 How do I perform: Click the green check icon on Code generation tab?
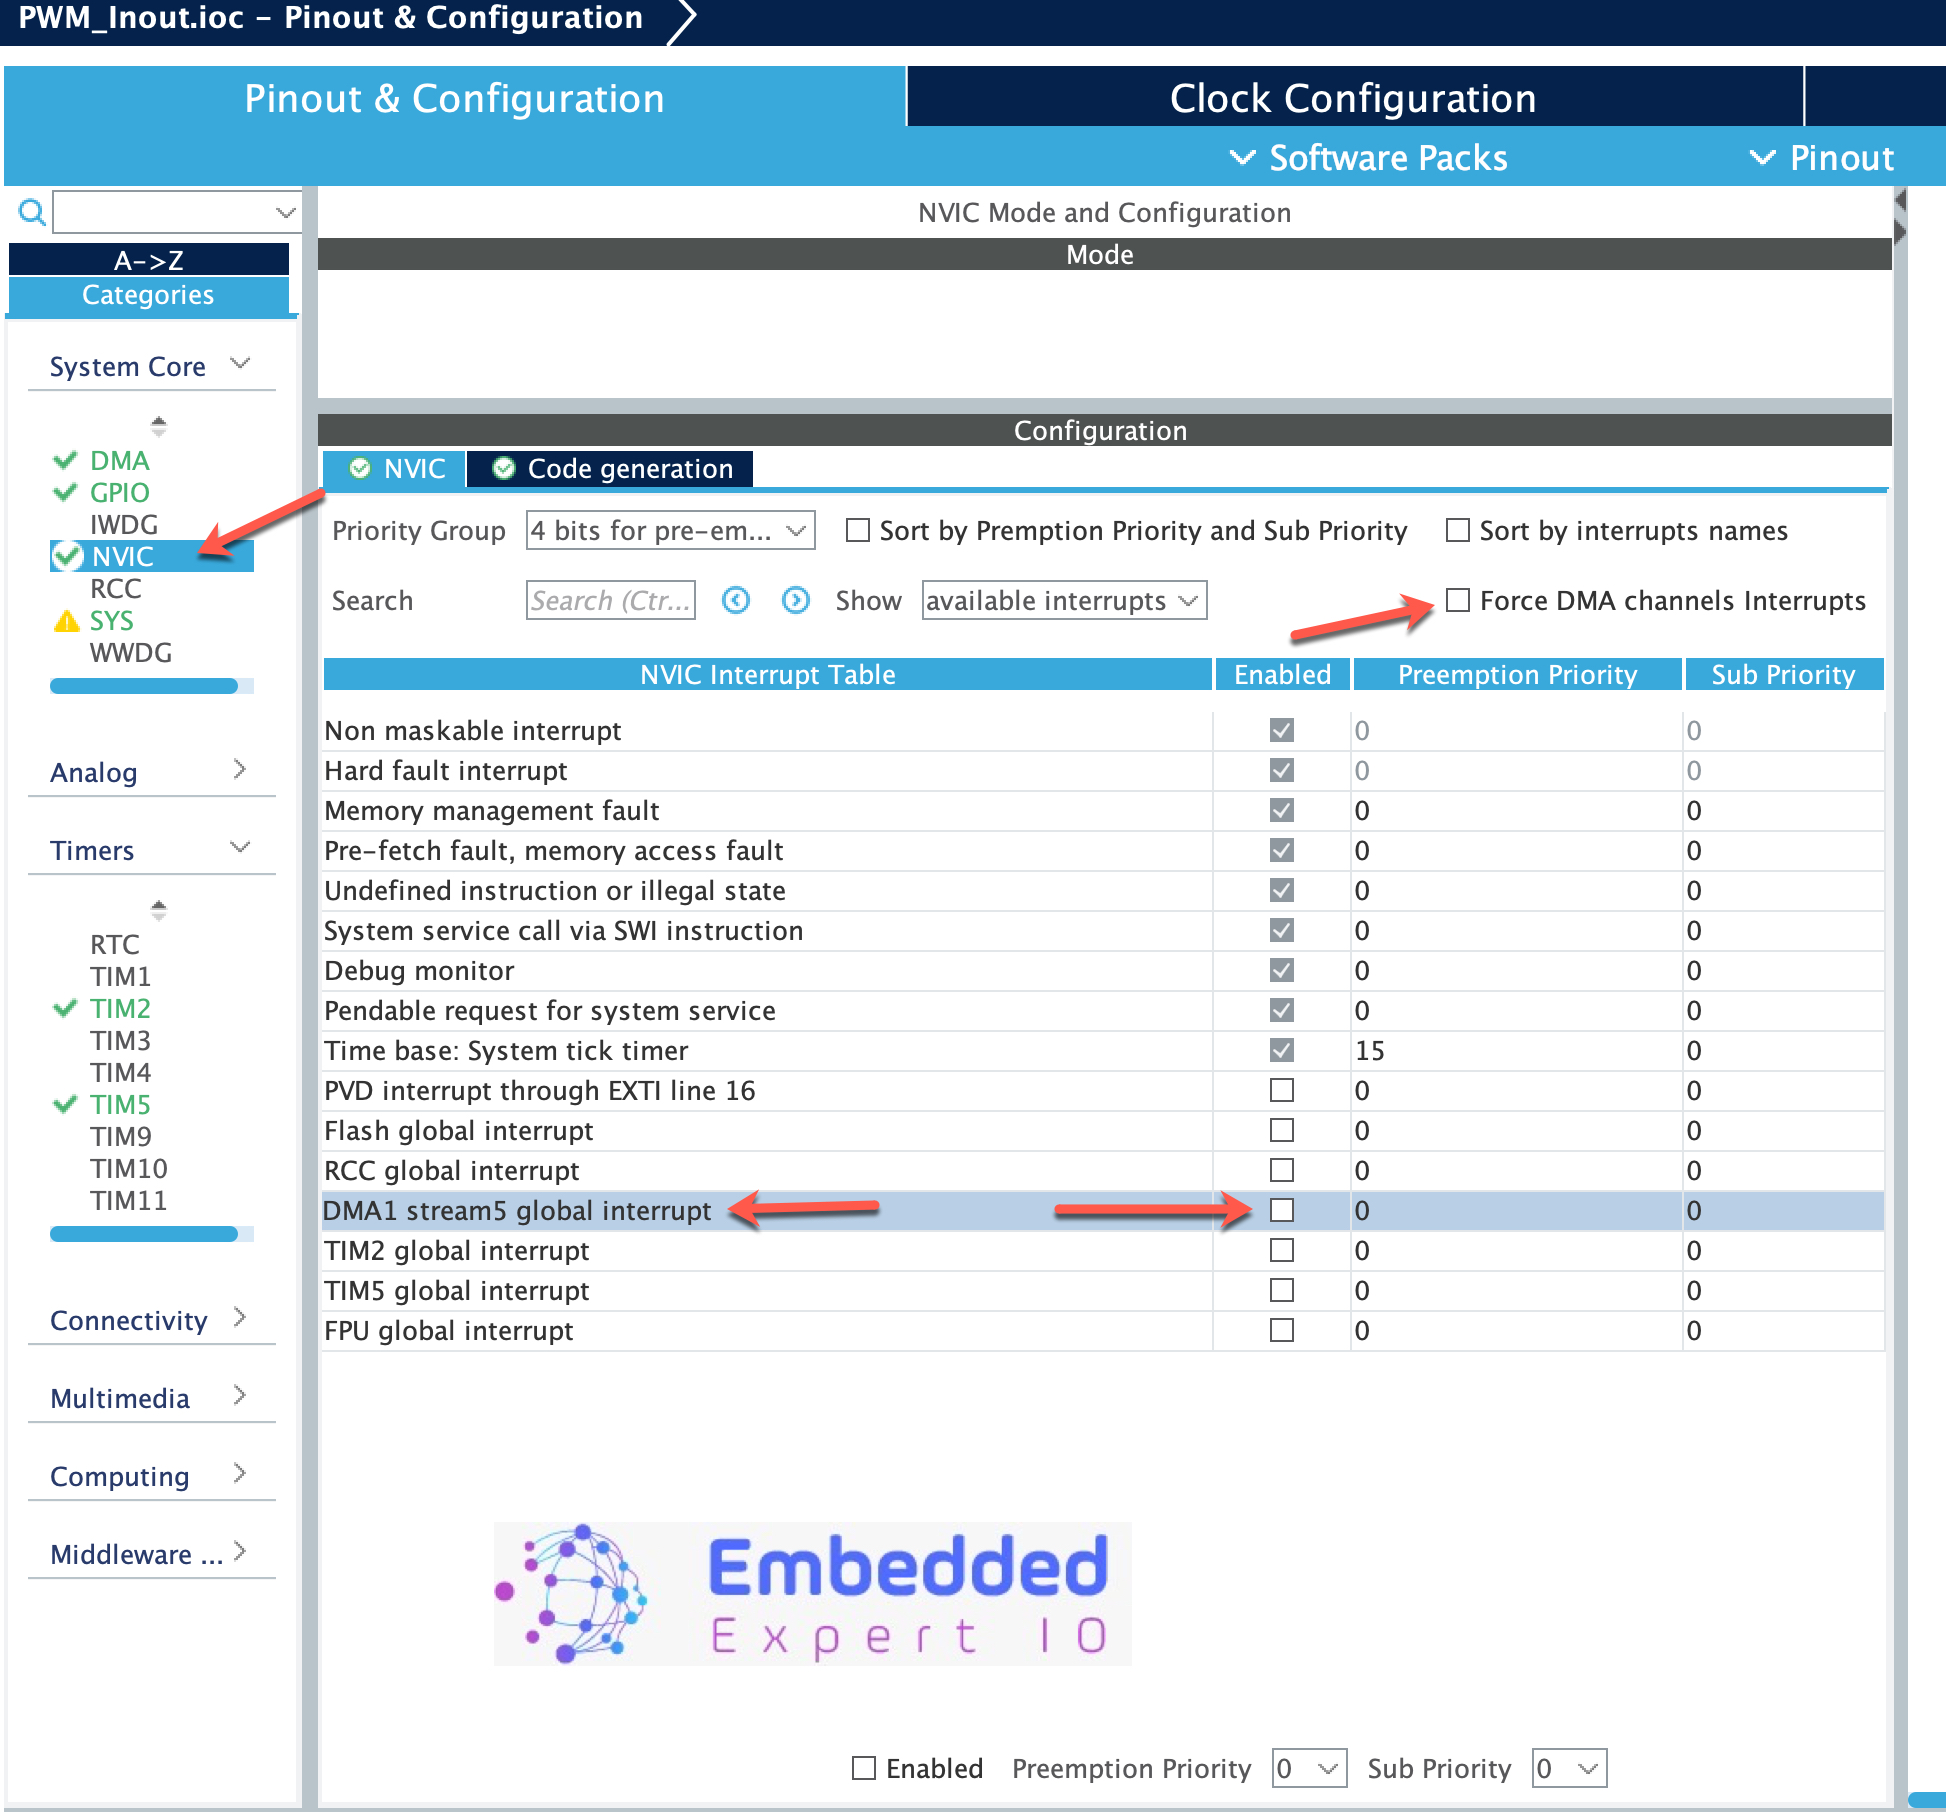tap(505, 468)
